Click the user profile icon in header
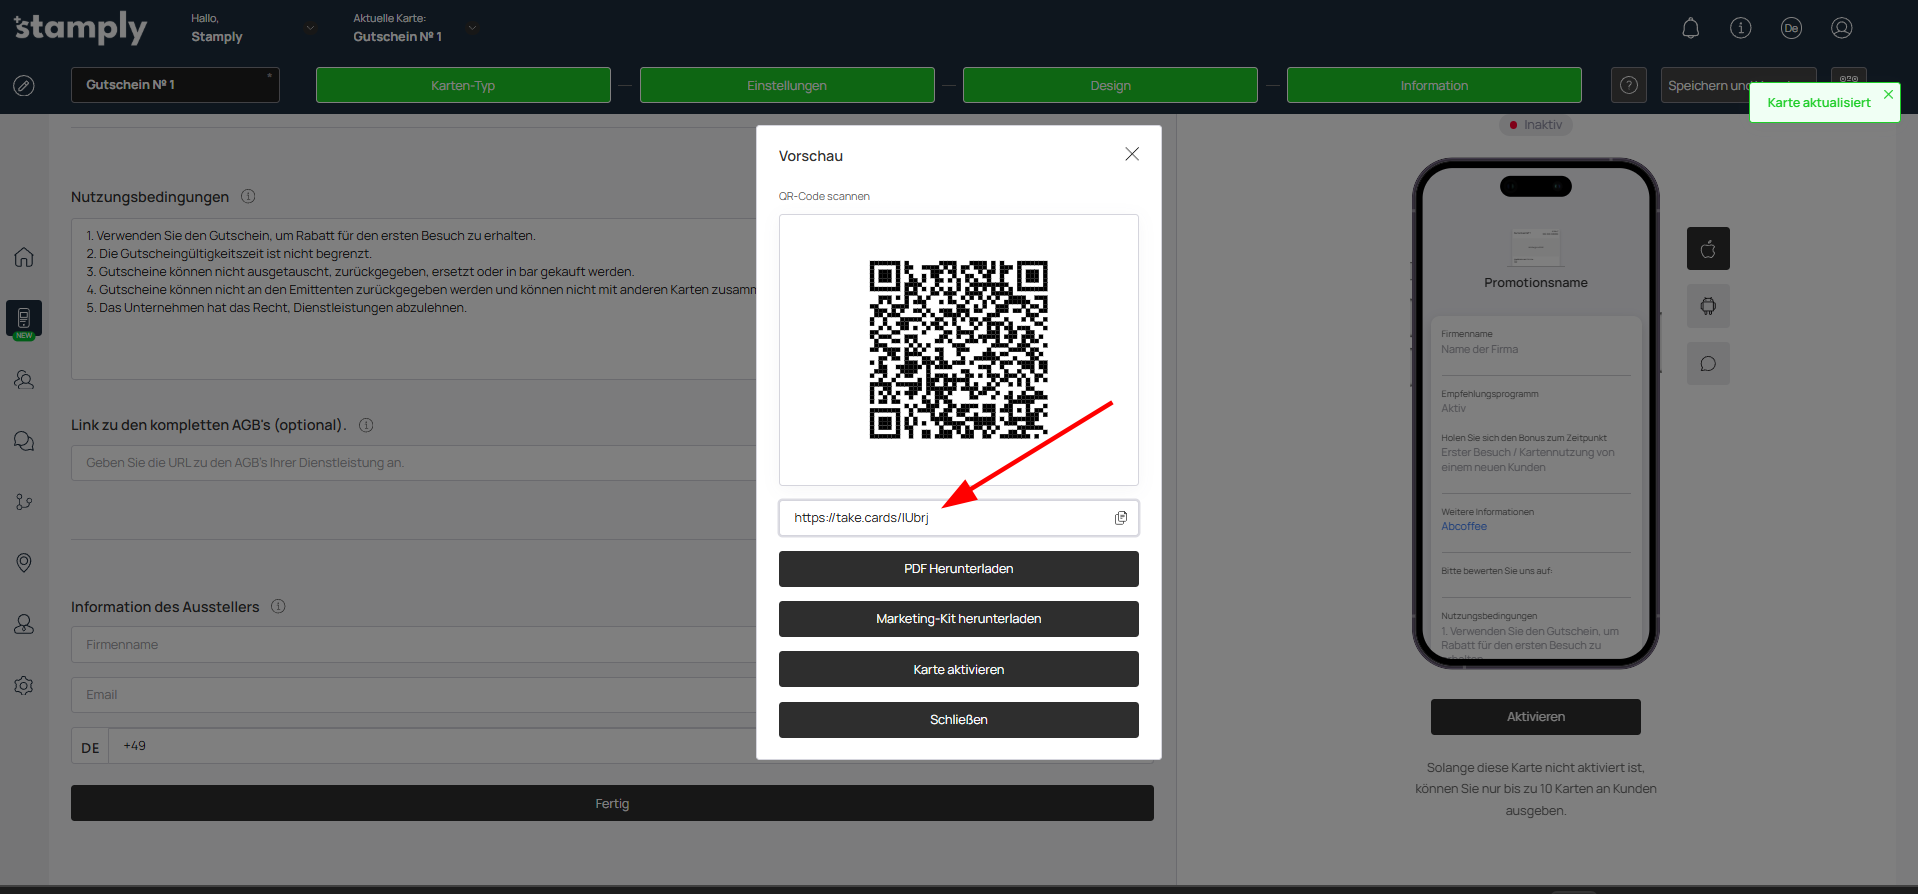1918x894 pixels. pos(1841,28)
